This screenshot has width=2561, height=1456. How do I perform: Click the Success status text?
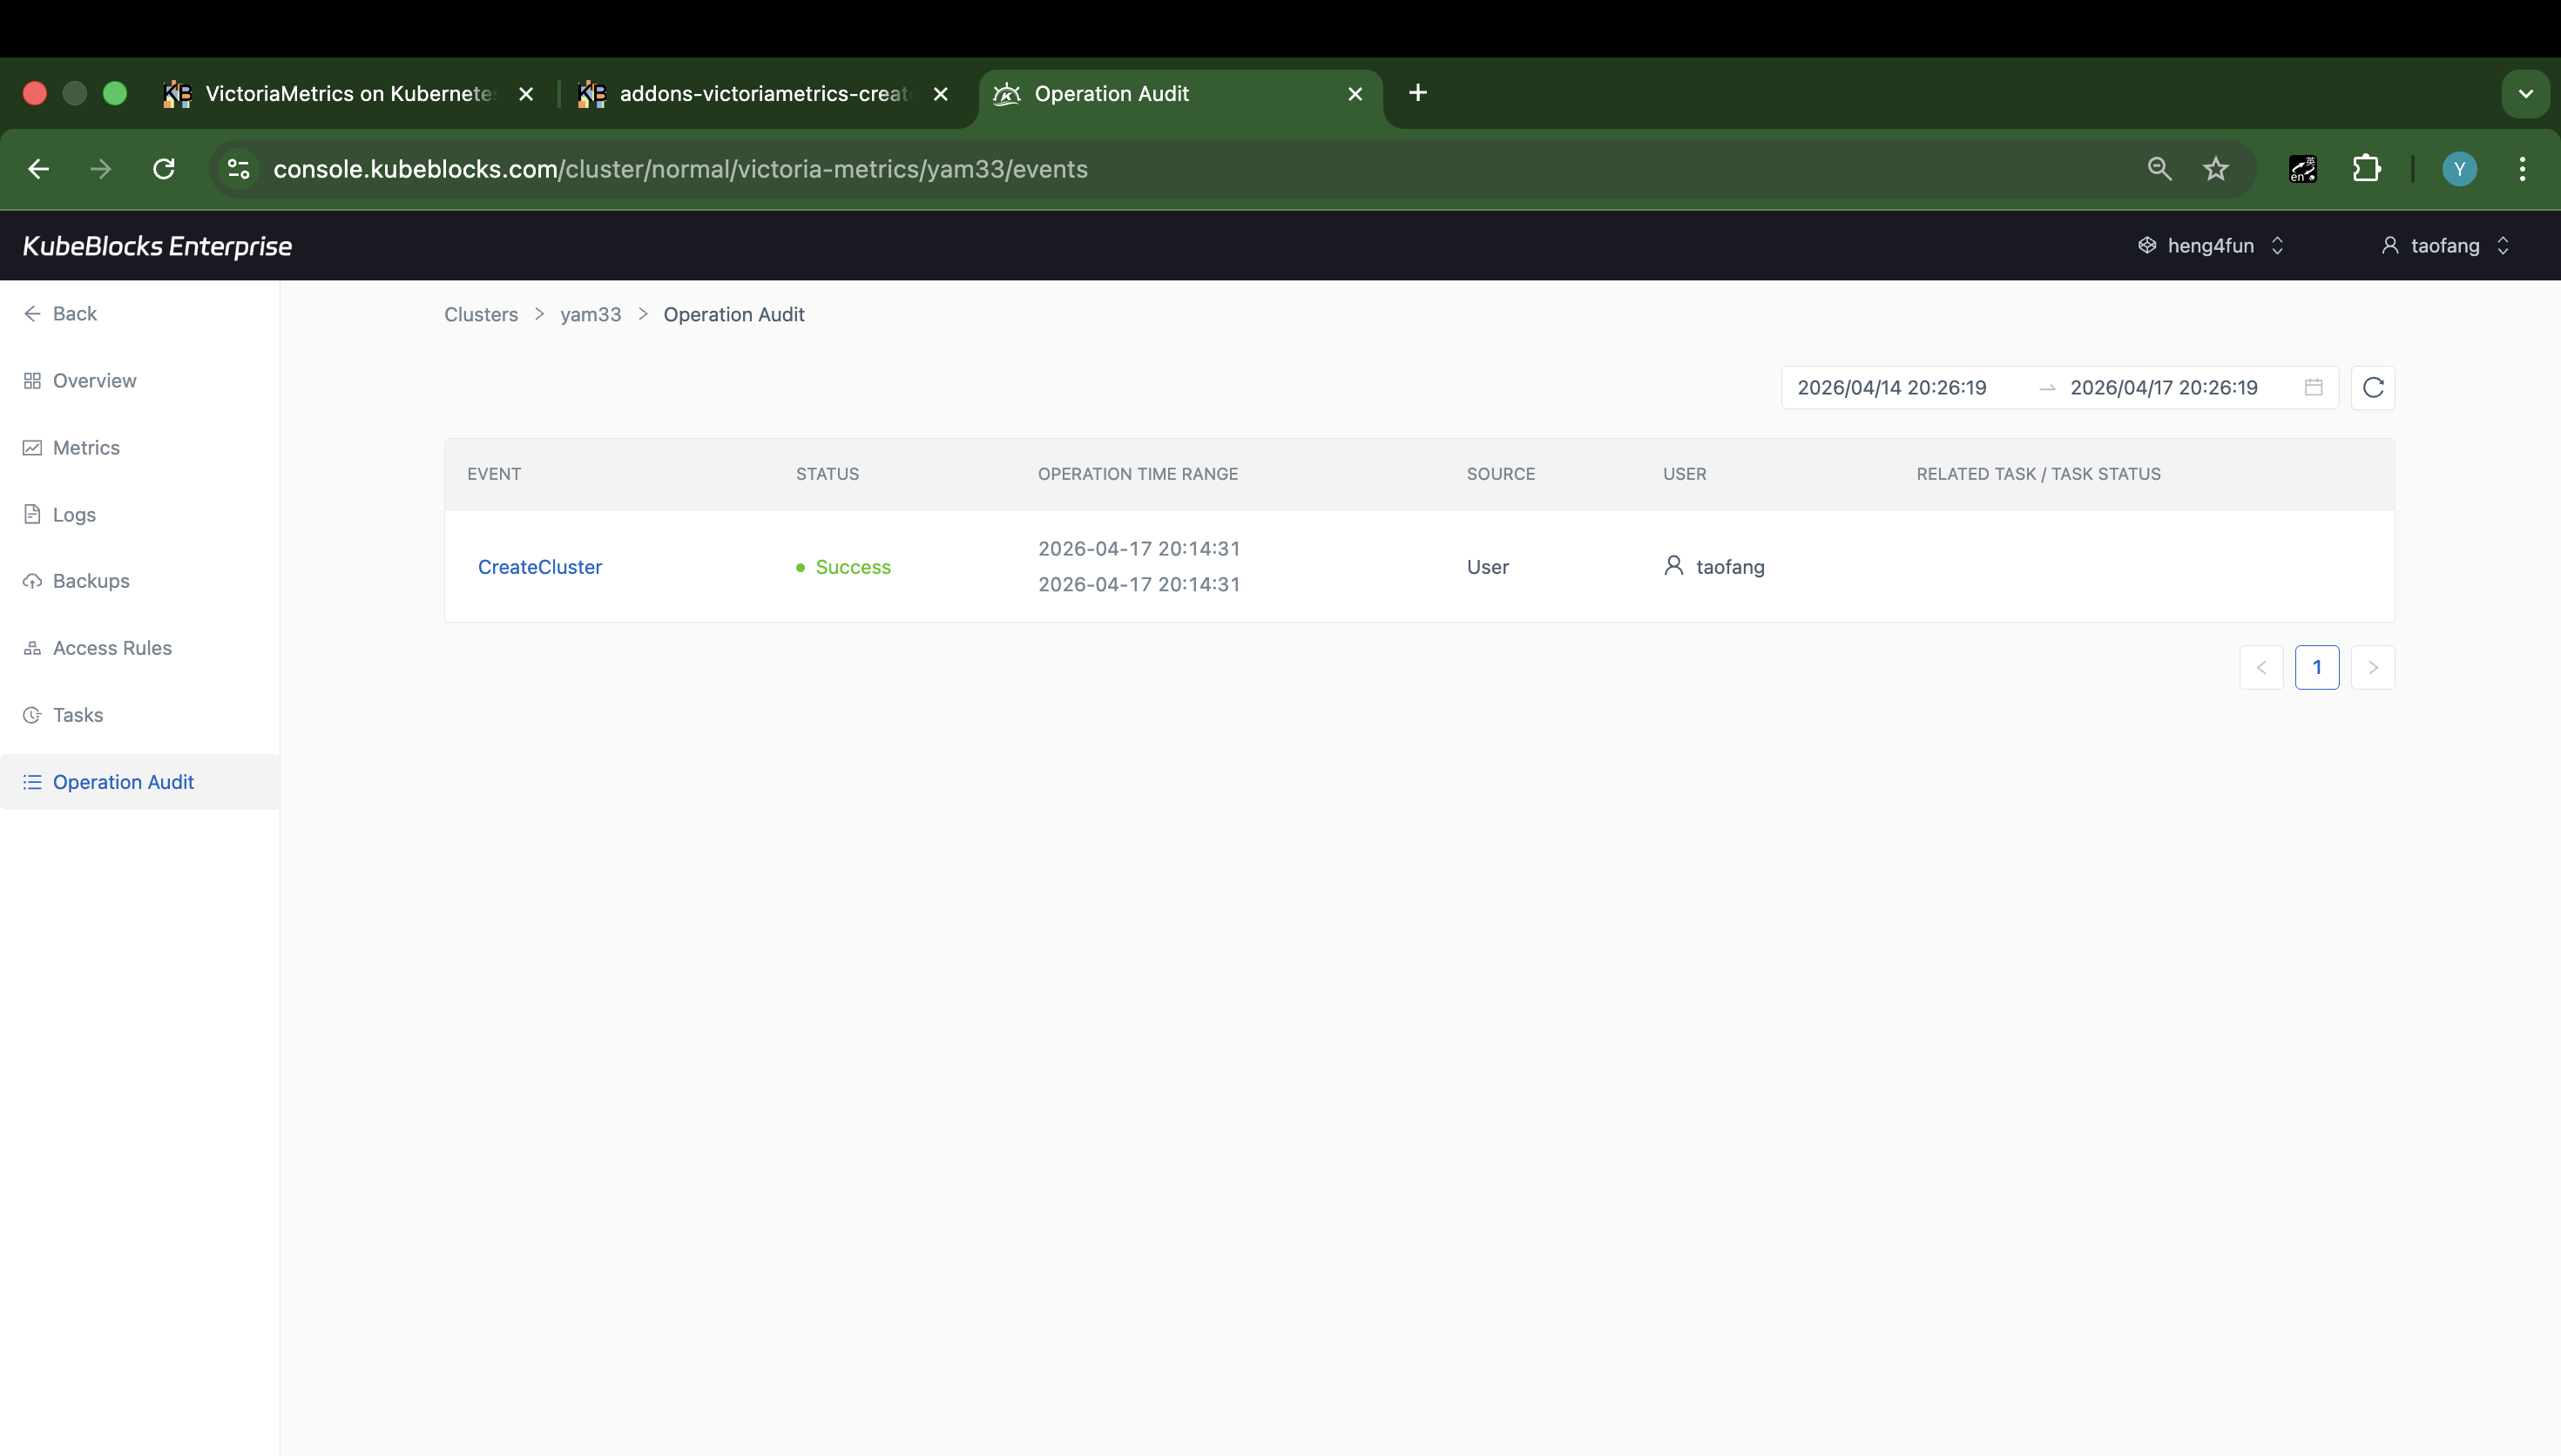853,567
